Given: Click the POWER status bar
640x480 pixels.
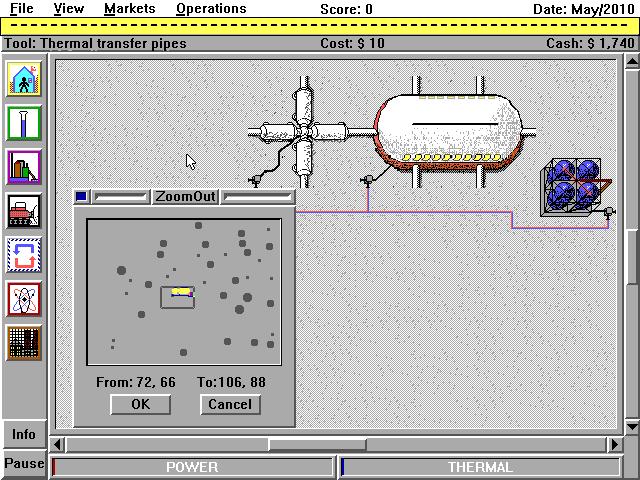Looking at the screenshot, I should tap(192, 467).
